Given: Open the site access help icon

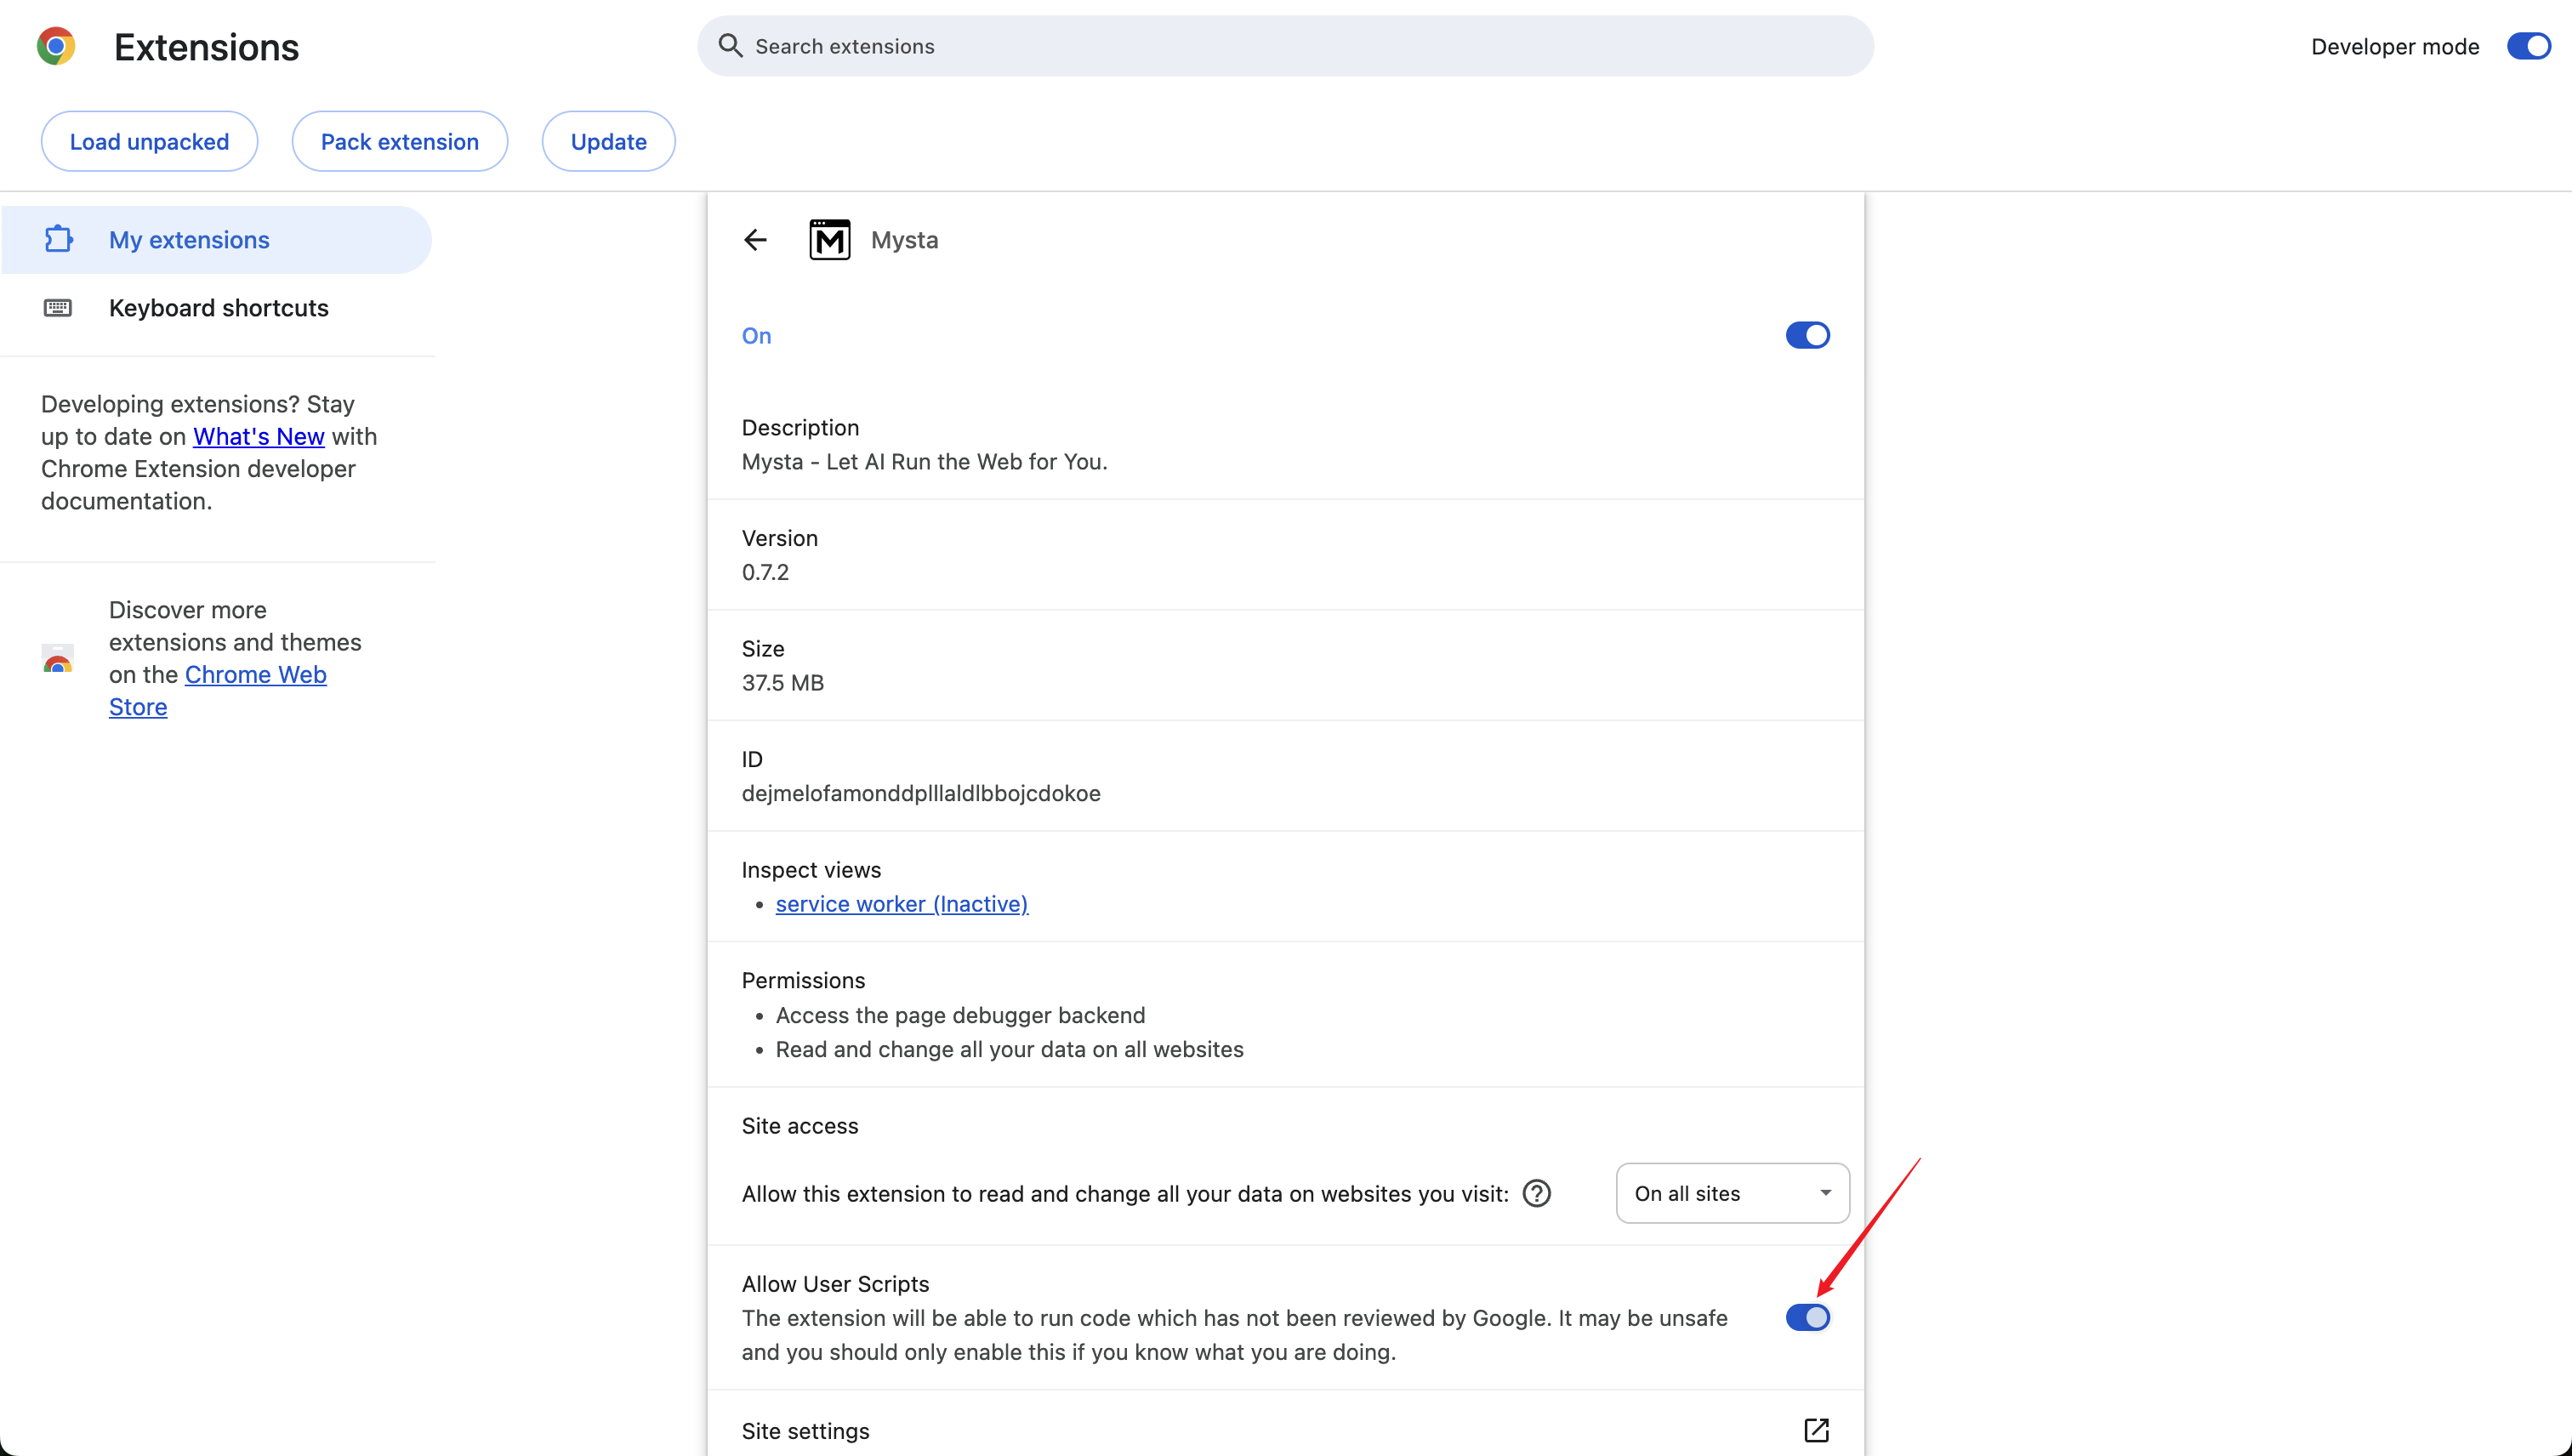Looking at the screenshot, I should coord(1536,1193).
